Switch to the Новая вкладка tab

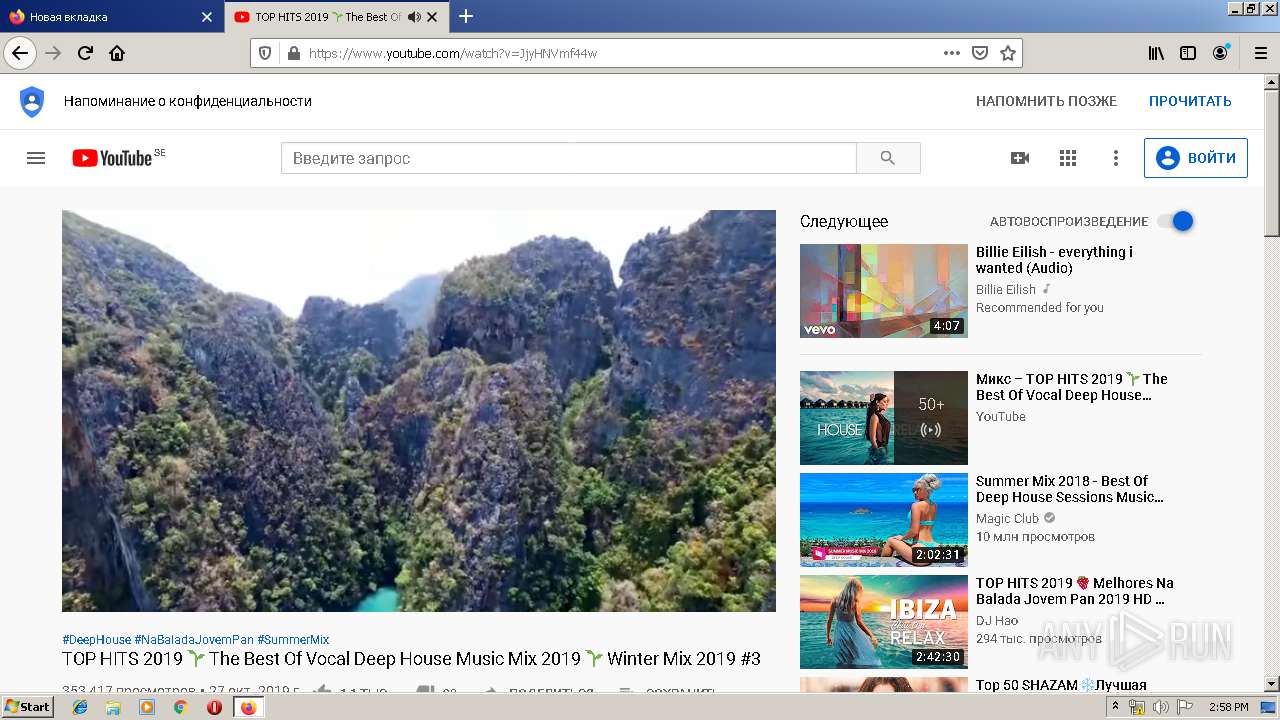pos(112,17)
